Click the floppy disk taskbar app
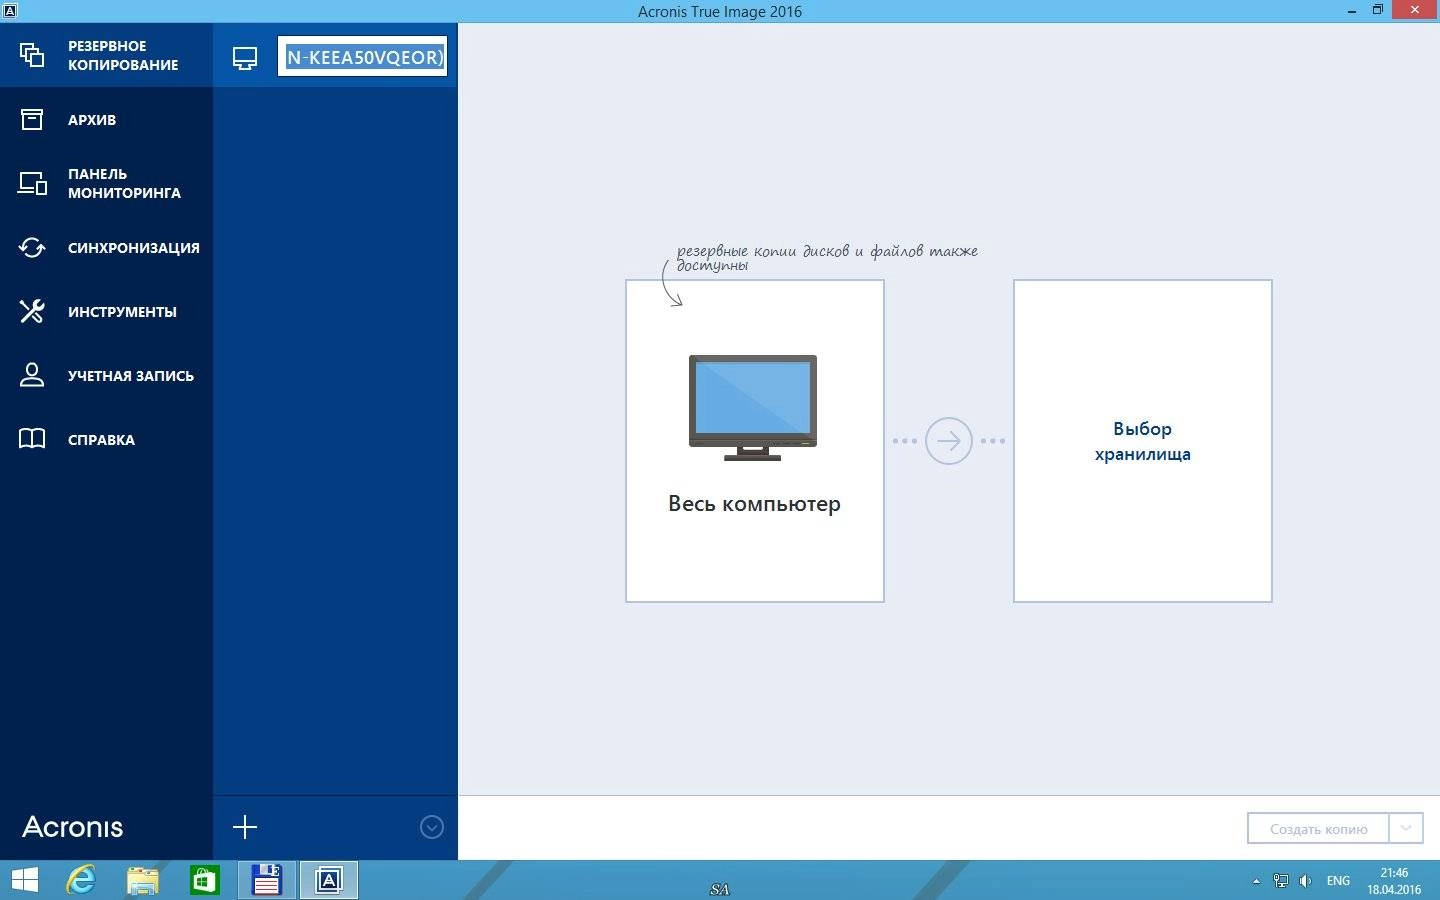Screen dimensions: 1440x900 (x=267, y=880)
